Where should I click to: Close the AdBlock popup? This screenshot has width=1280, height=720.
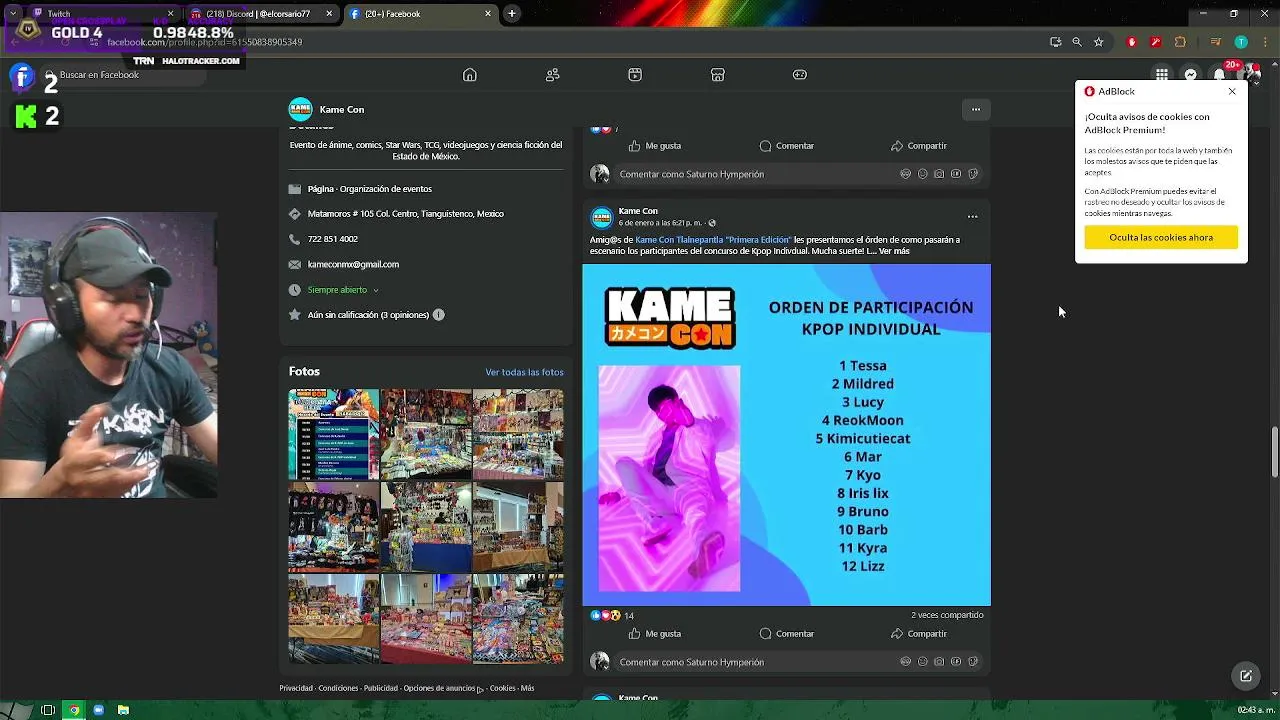point(1232,91)
